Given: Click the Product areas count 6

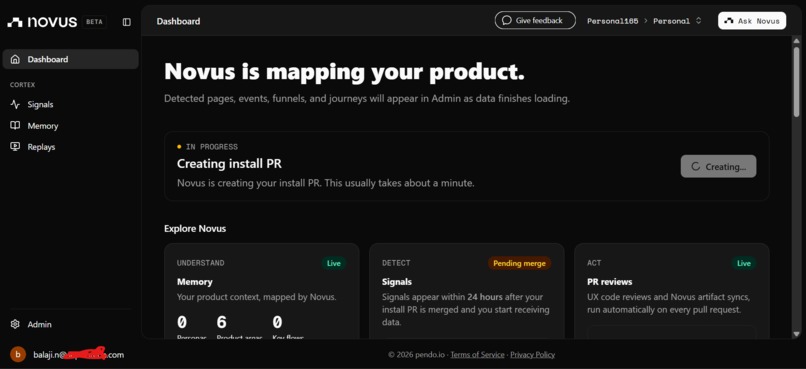Looking at the screenshot, I should click(x=222, y=322).
